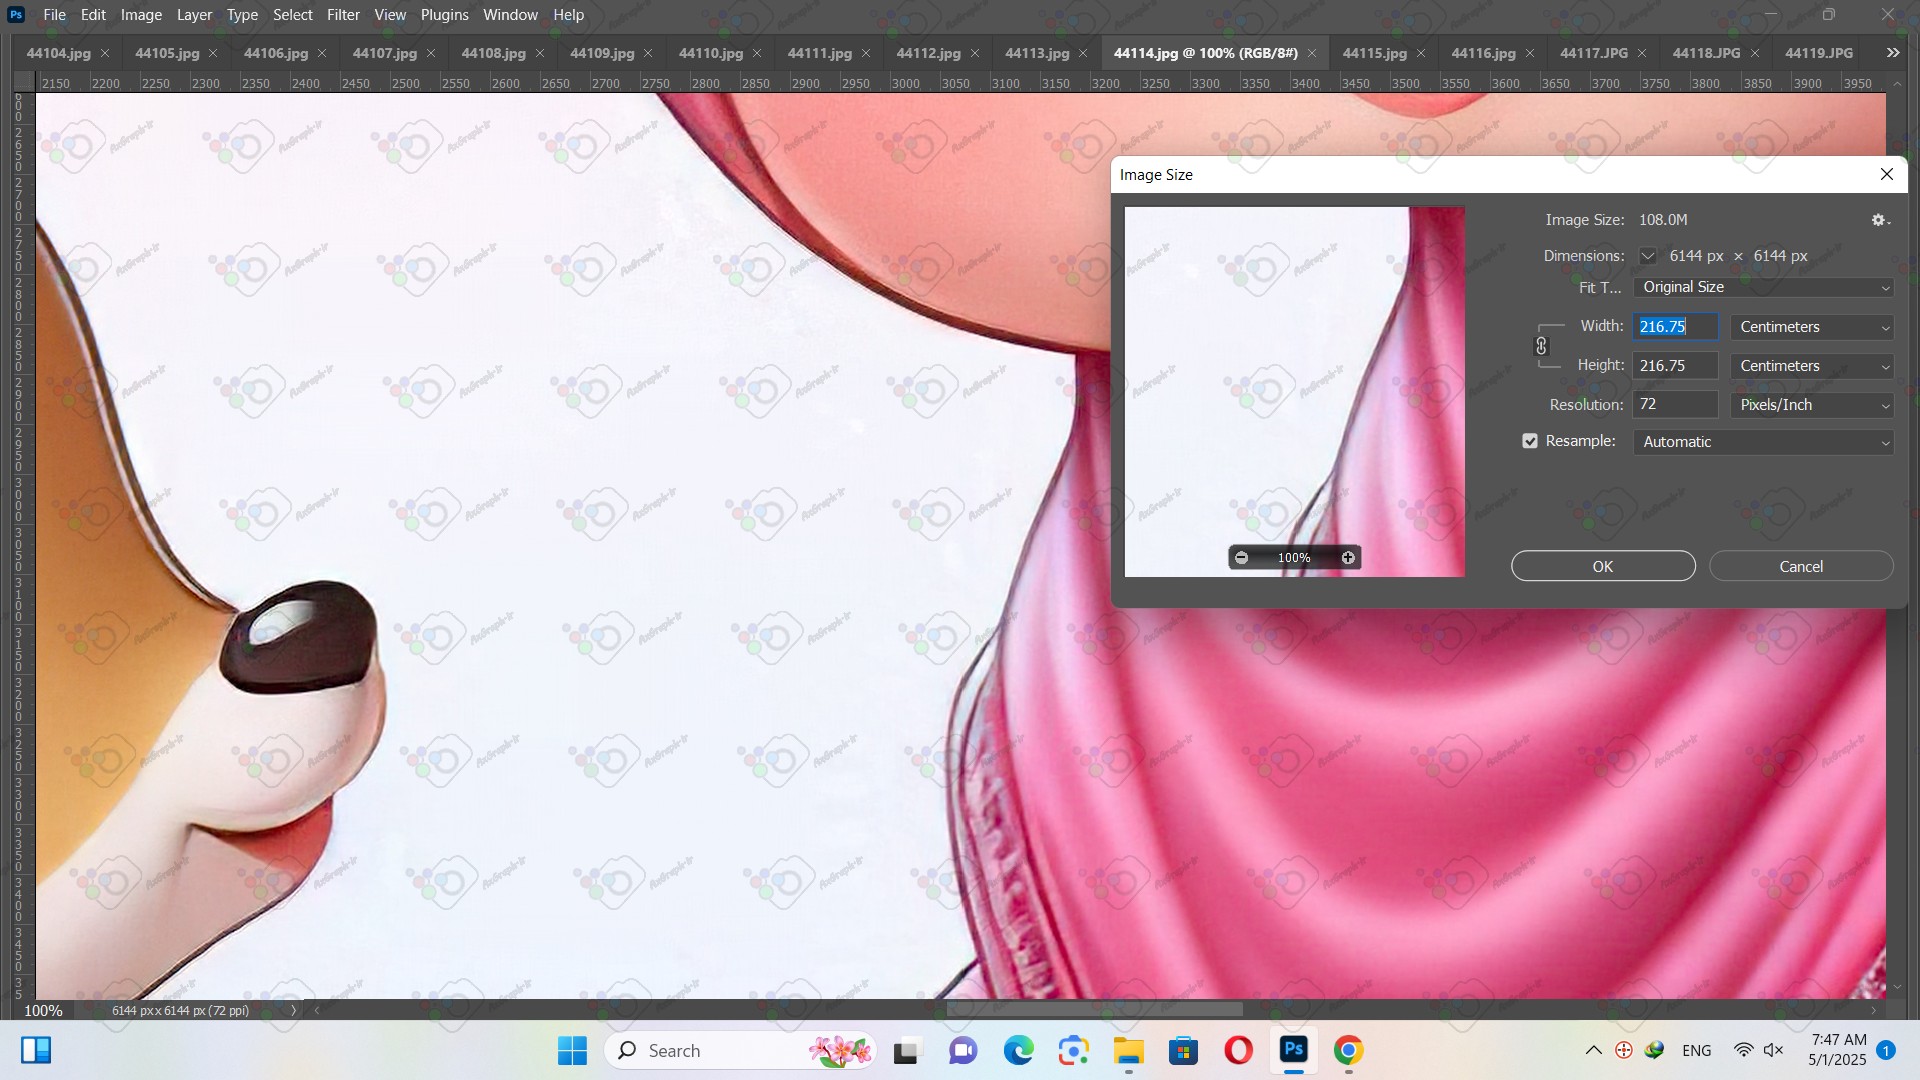Open Microsoft Store from taskbar

(x=1184, y=1051)
